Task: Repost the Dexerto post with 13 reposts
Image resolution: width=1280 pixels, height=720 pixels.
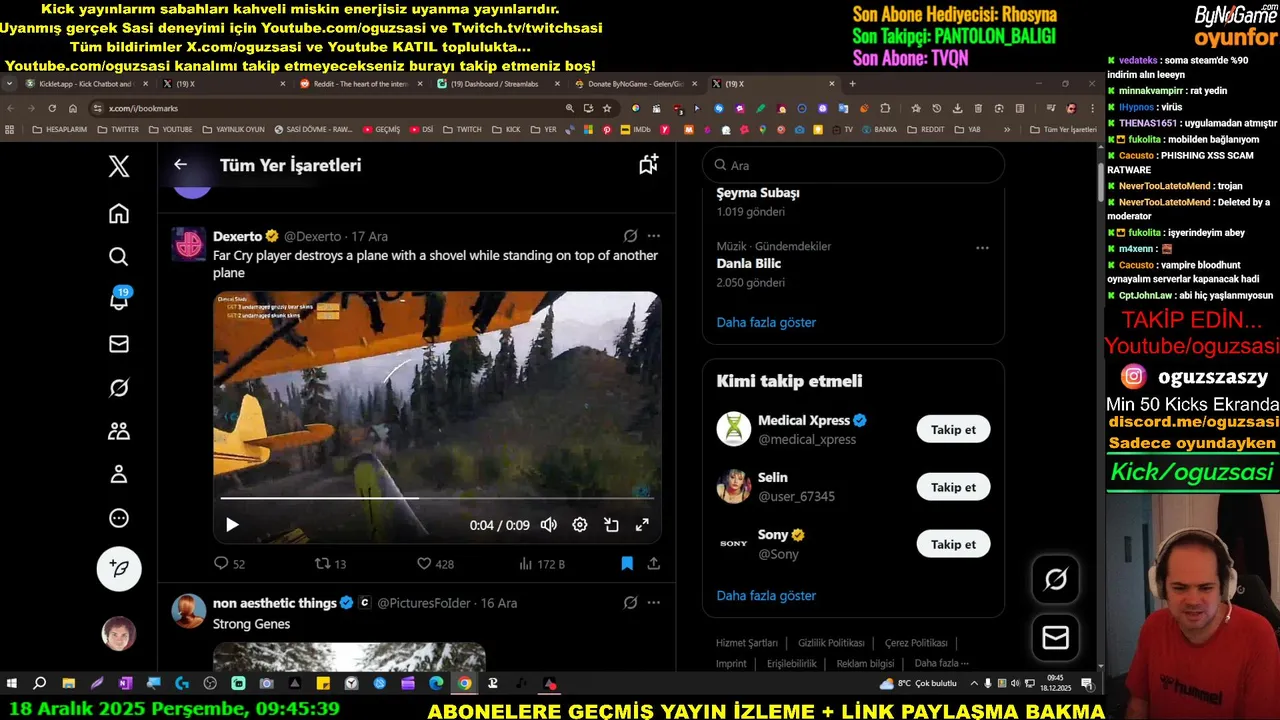Action: (330, 564)
